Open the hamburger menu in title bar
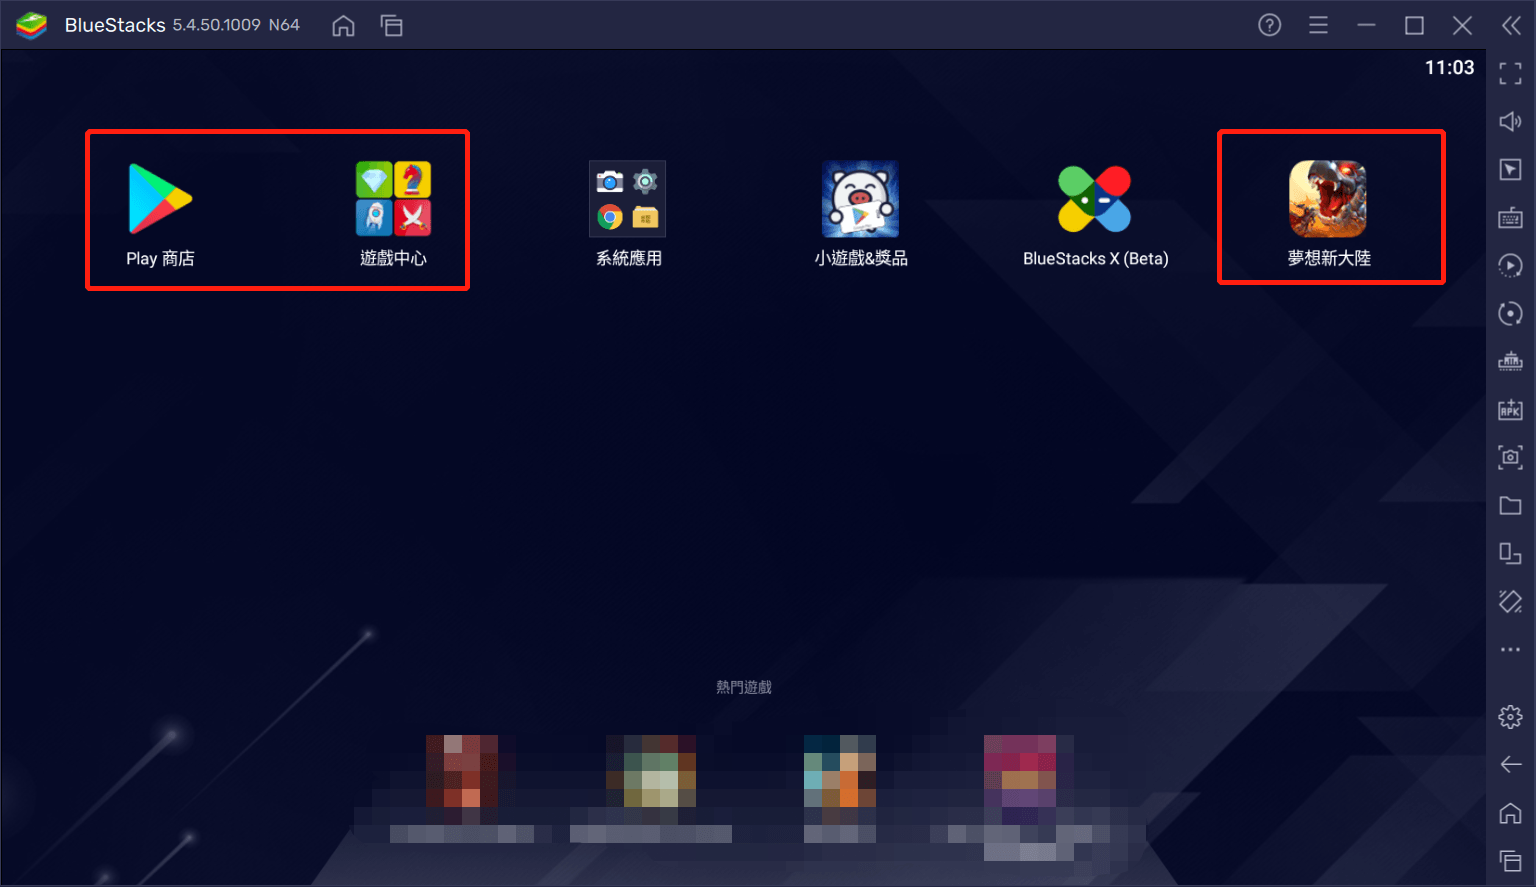Image resolution: width=1536 pixels, height=887 pixels. [x=1318, y=25]
